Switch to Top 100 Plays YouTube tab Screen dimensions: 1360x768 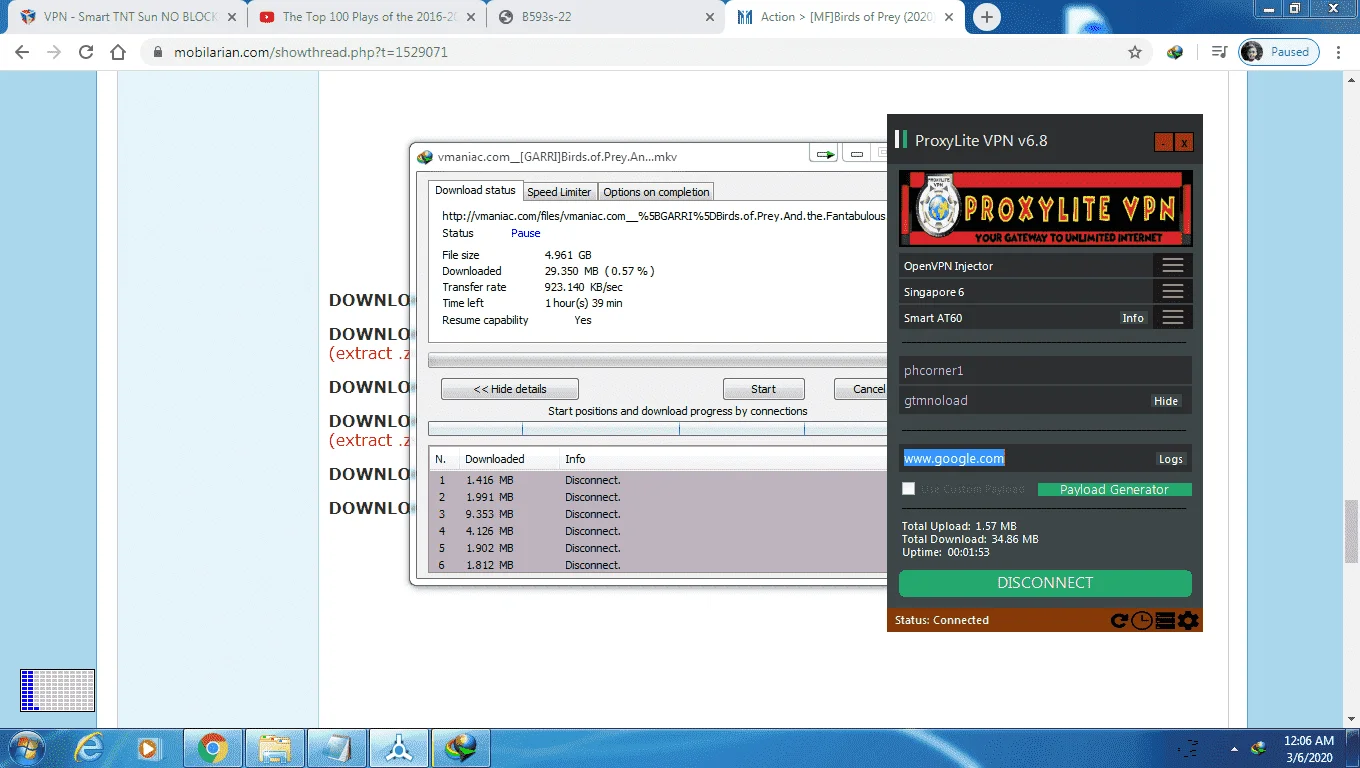click(x=367, y=17)
